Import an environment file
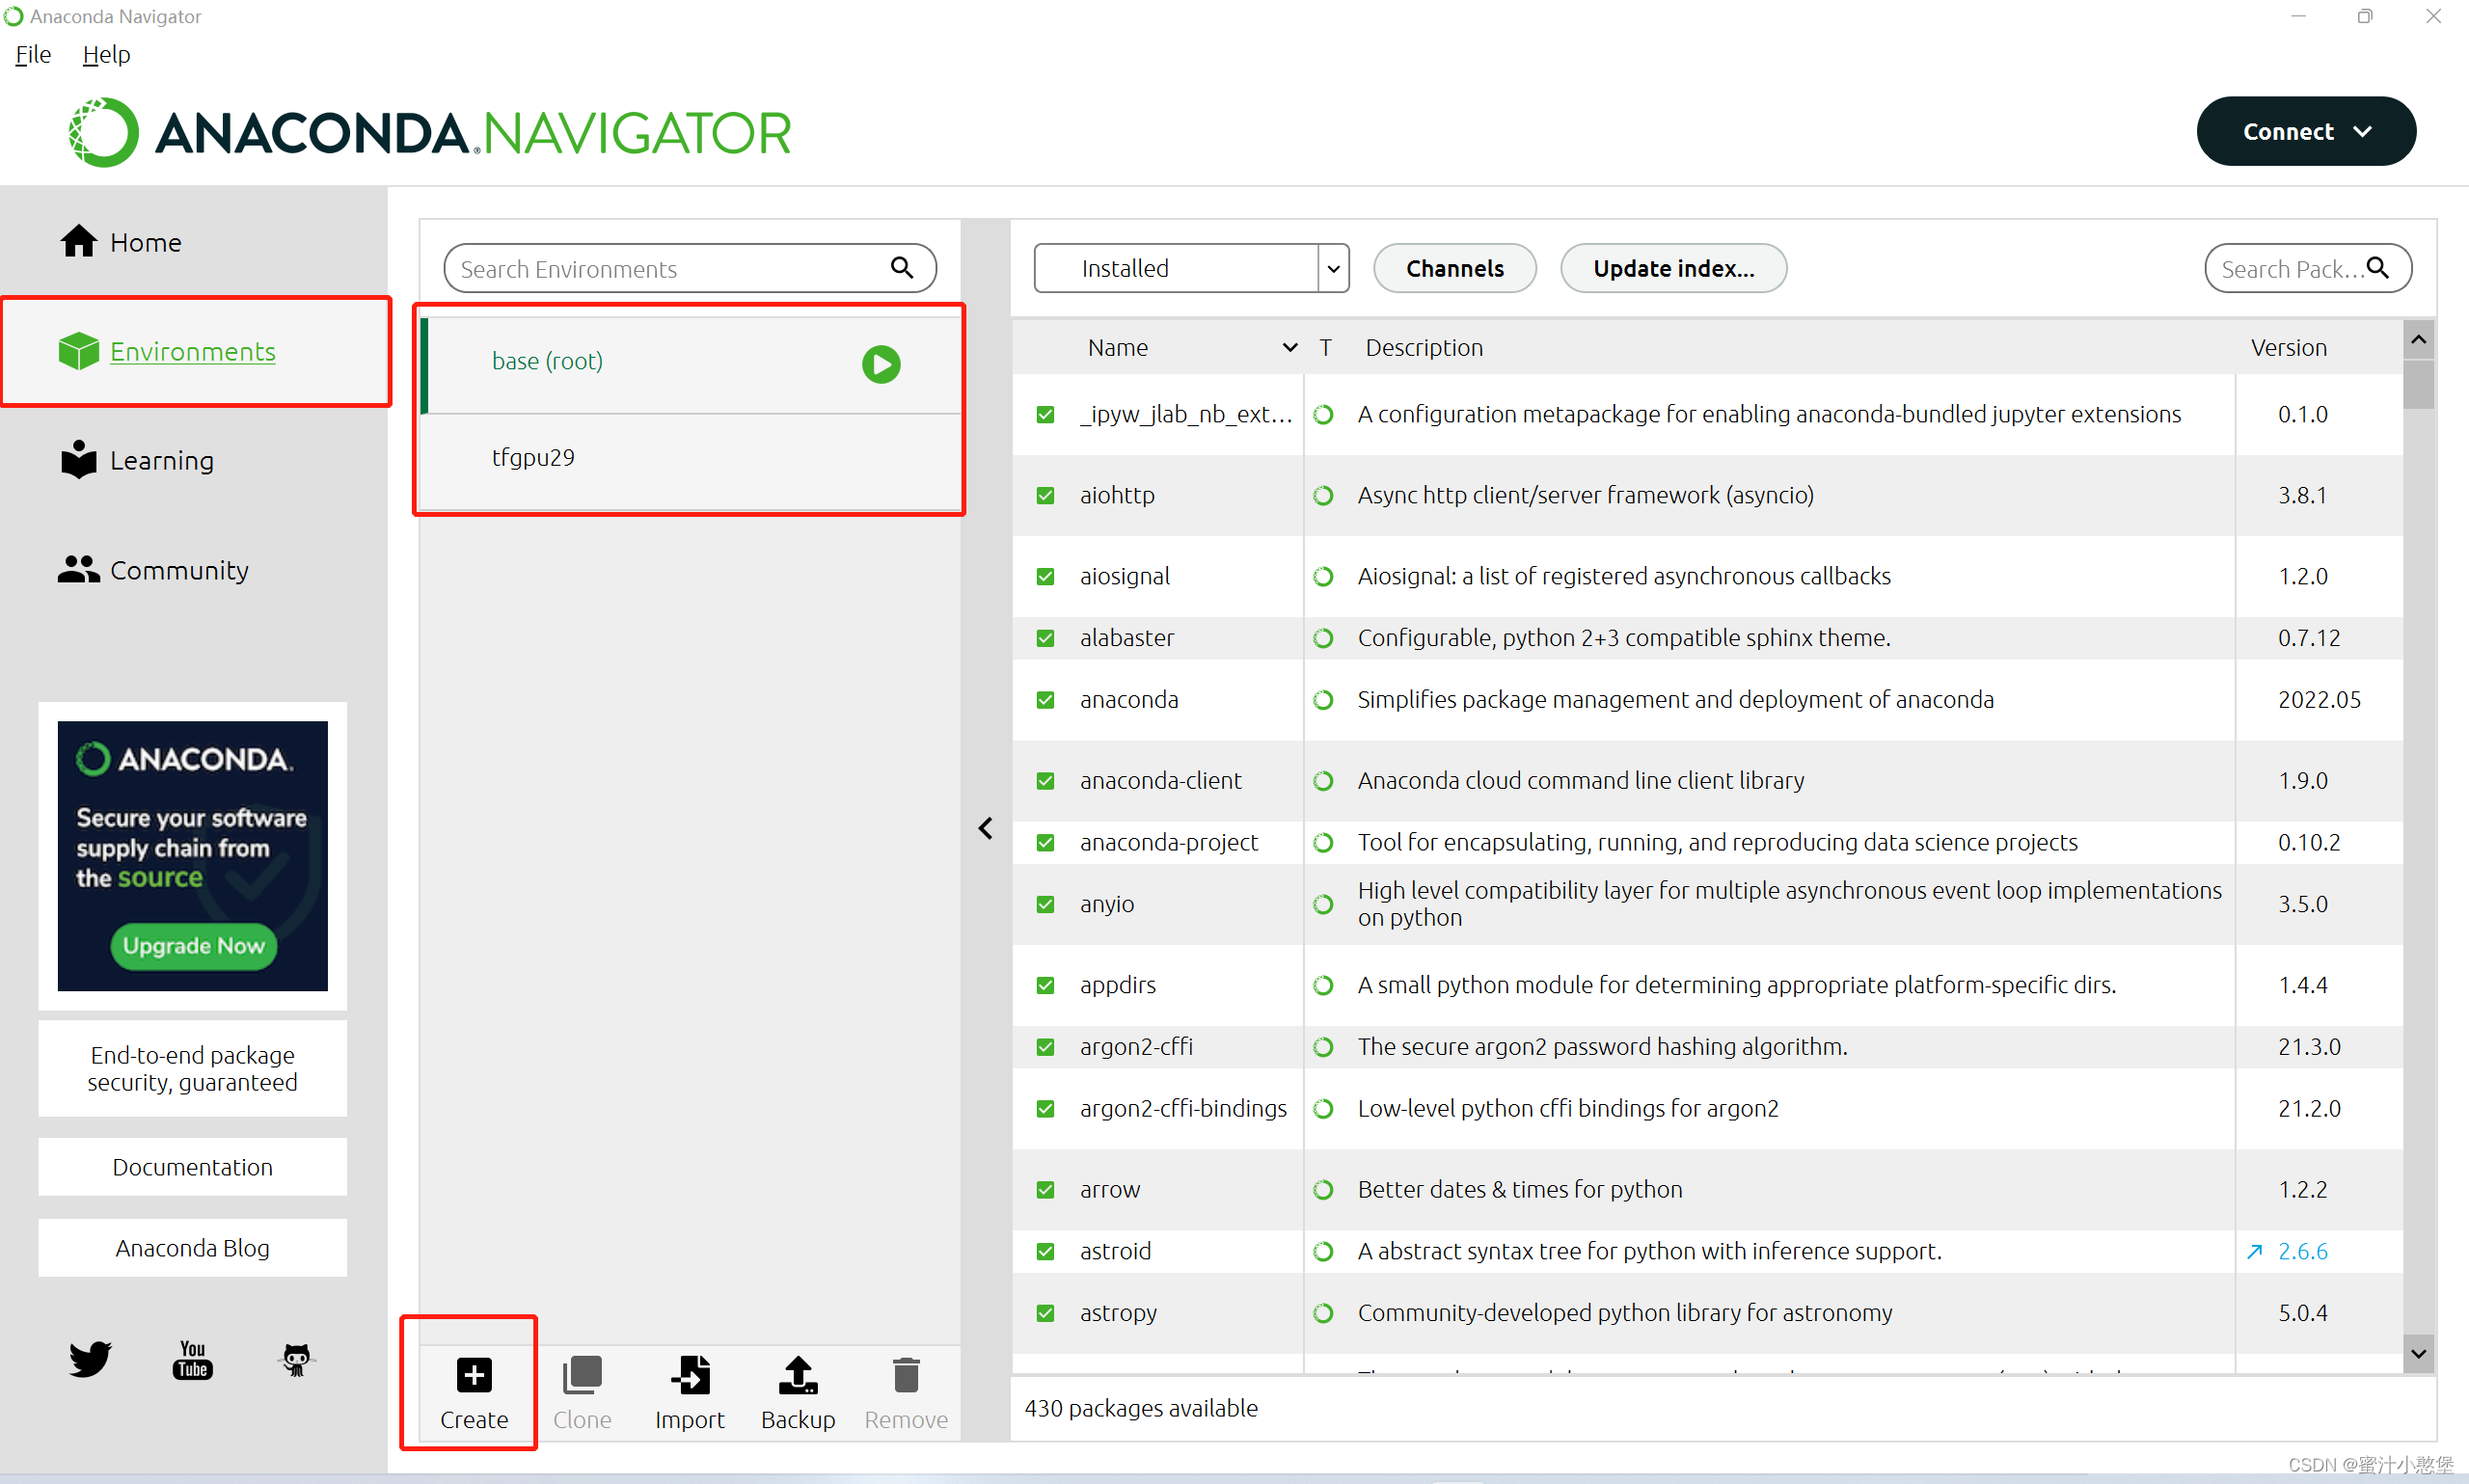 [690, 1393]
